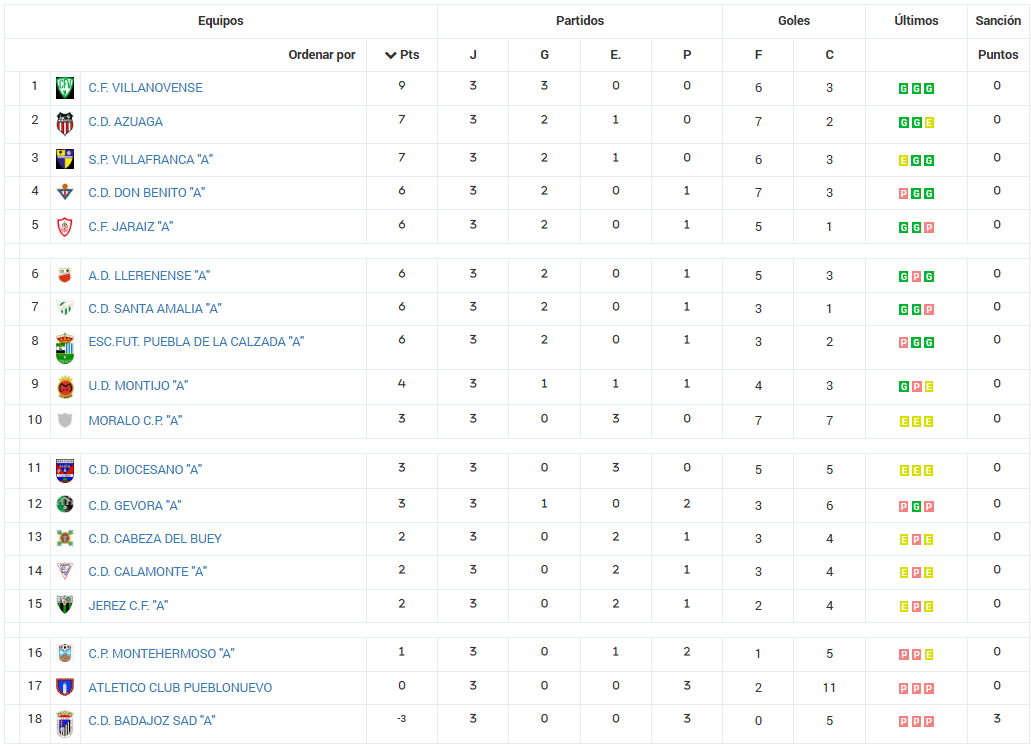Click first result badge in Villanovense row

(903, 89)
